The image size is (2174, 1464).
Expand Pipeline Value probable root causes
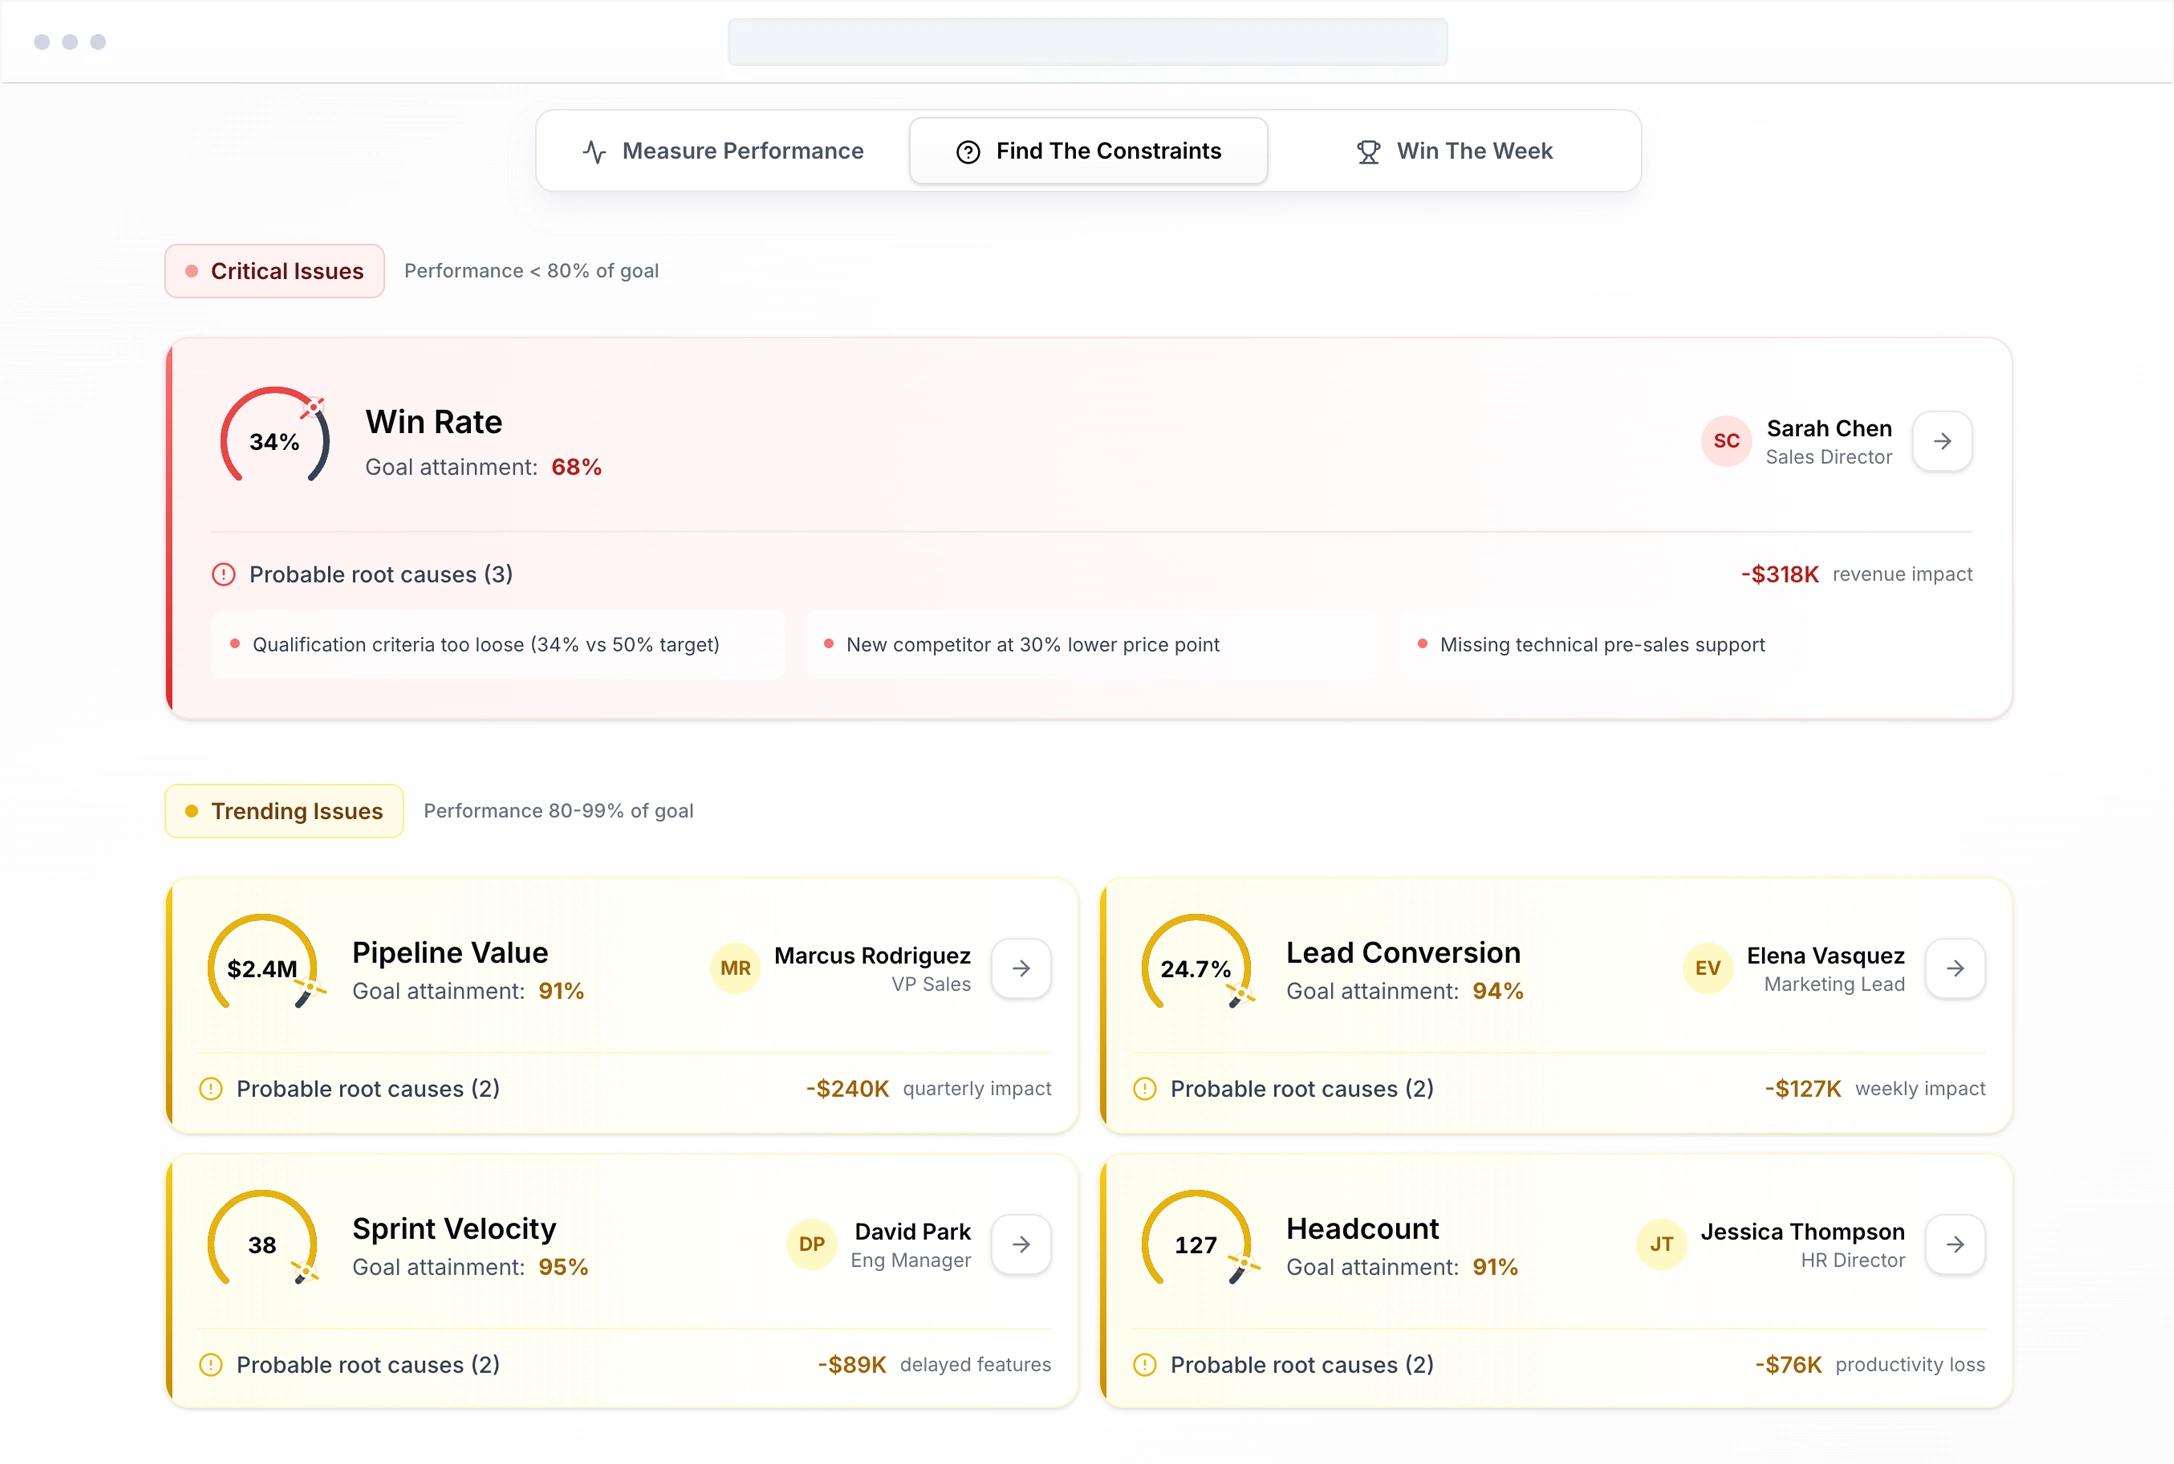[x=367, y=1088]
